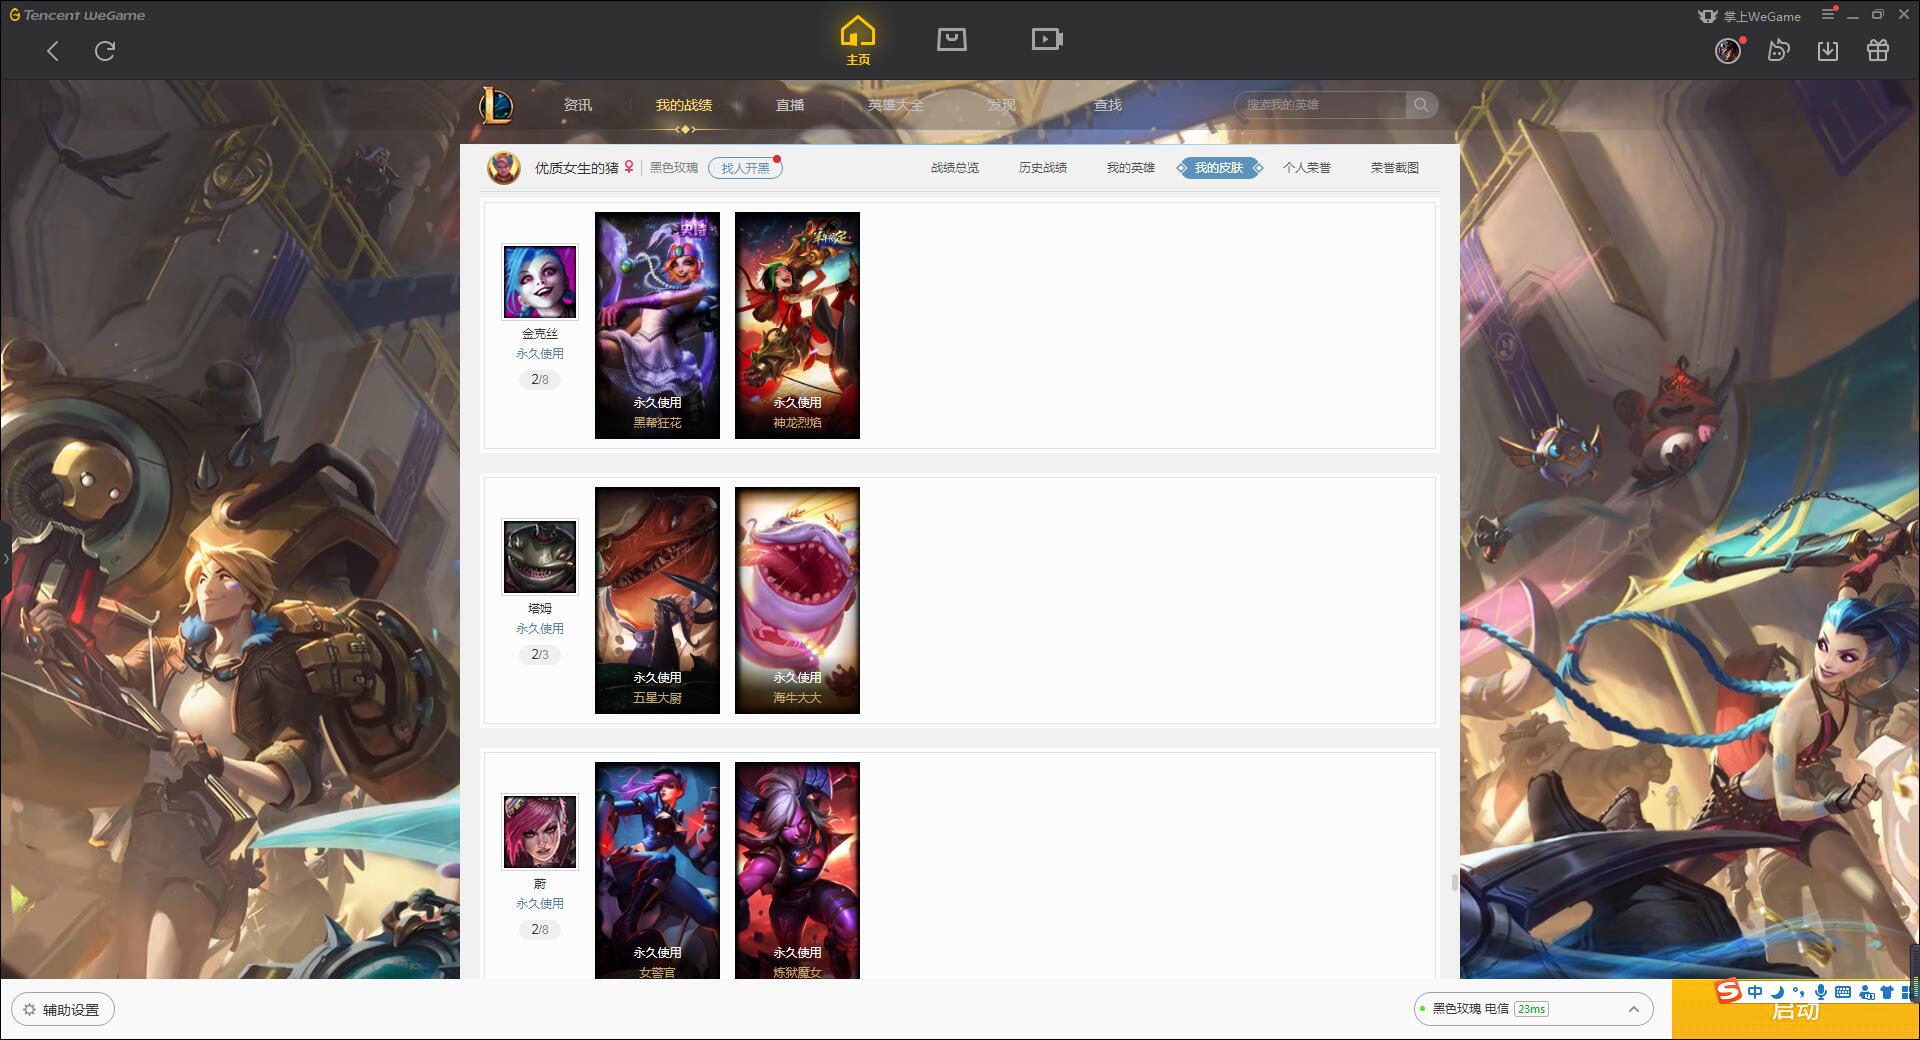The width and height of the screenshot is (1920, 1040).
Task: Select the 我的战绩 tab
Action: pos(684,105)
